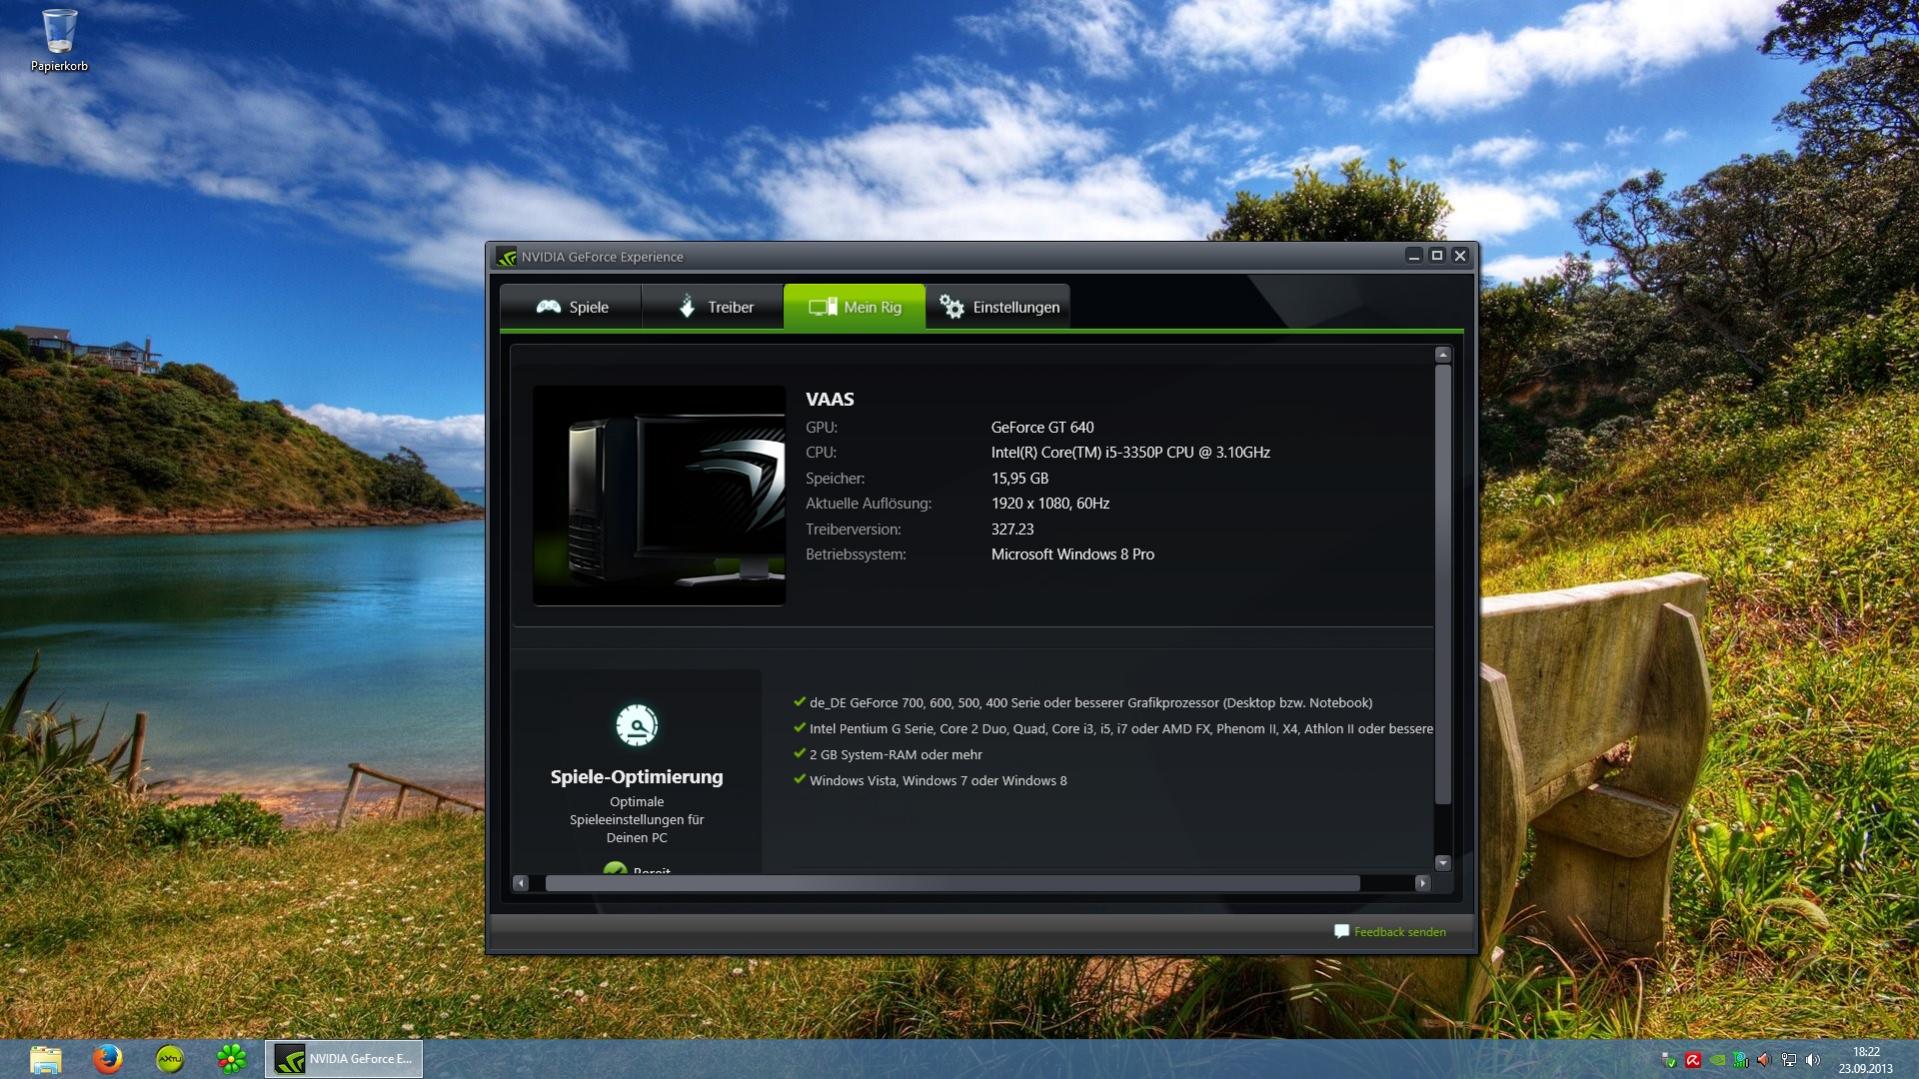
Task: Click the checkmark beside the Windows Vista requirement
Action: [799, 780]
